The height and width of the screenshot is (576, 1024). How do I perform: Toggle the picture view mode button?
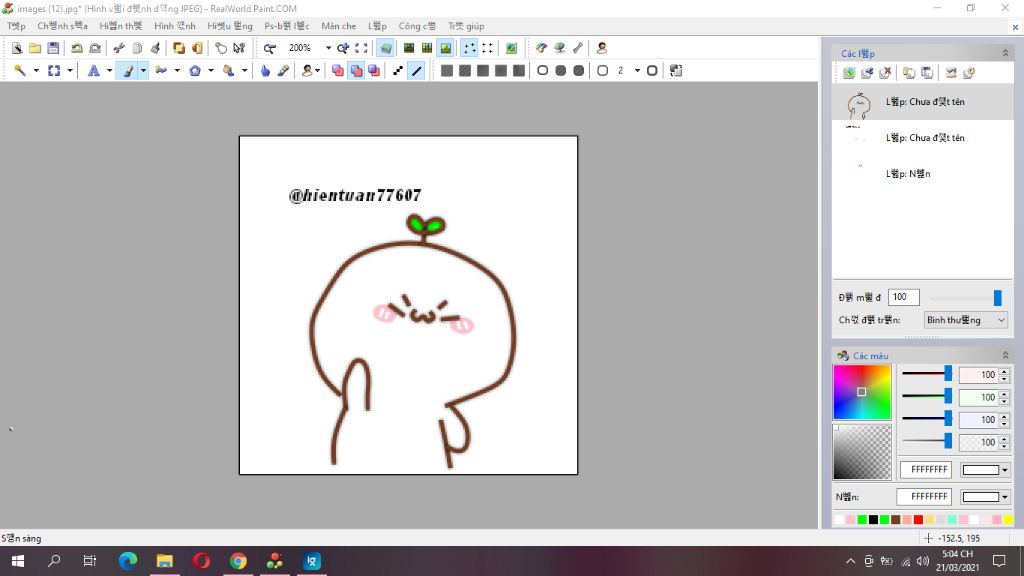point(445,48)
